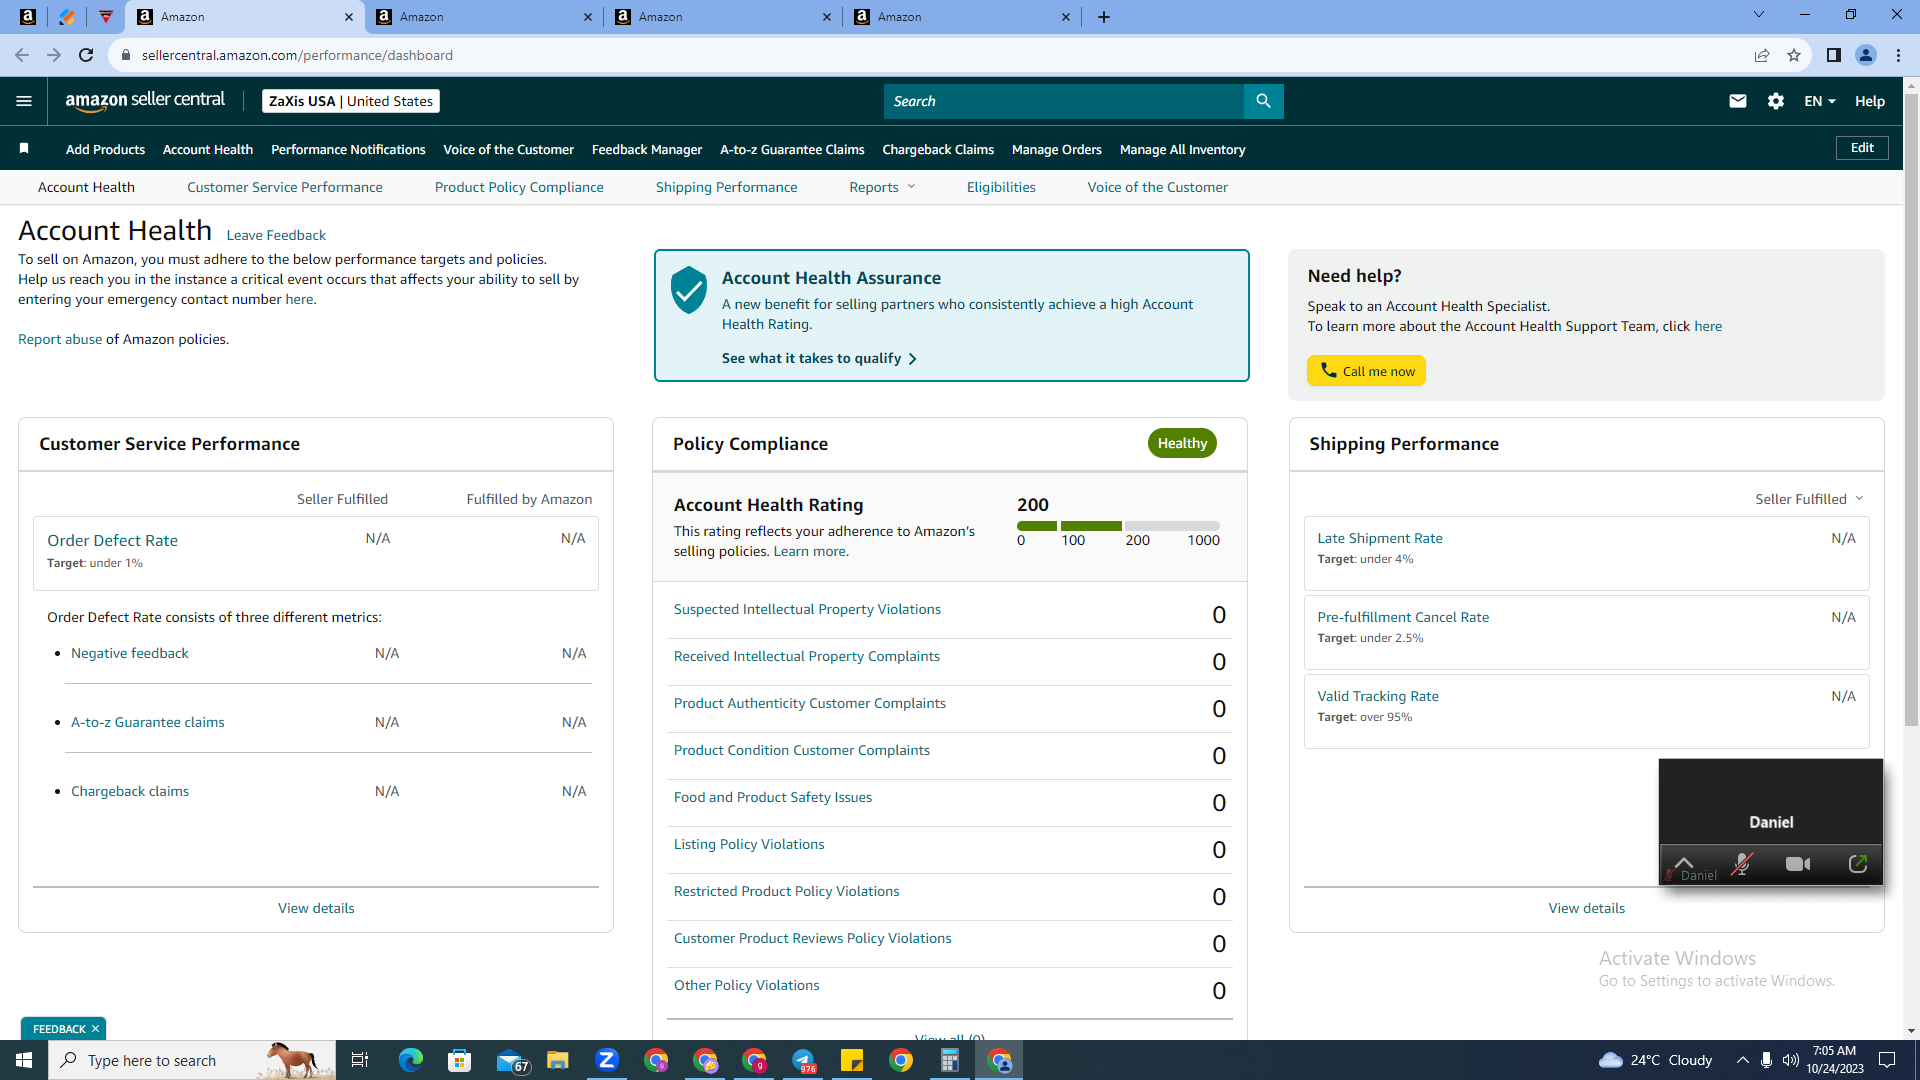Open Zoom from the taskbar
The height and width of the screenshot is (1080, 1920).
[x=607, y=1060]
